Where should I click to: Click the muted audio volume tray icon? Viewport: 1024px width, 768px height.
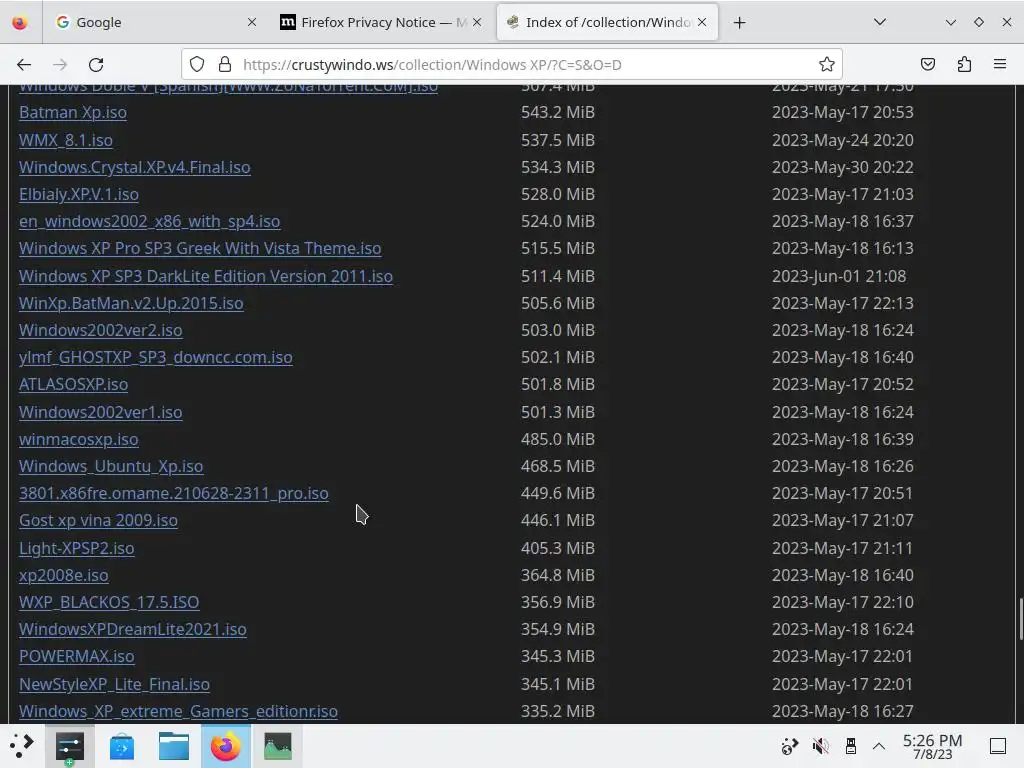click(820, 746)
